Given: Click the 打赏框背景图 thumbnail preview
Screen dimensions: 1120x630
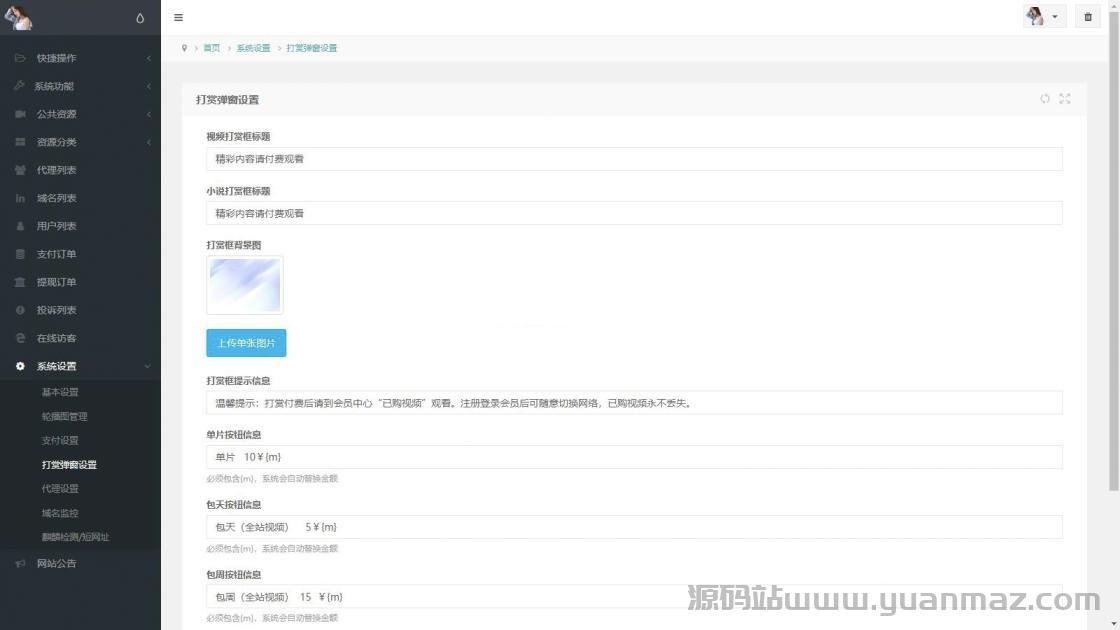Looking at the screenshot, I should coord(245,285).
